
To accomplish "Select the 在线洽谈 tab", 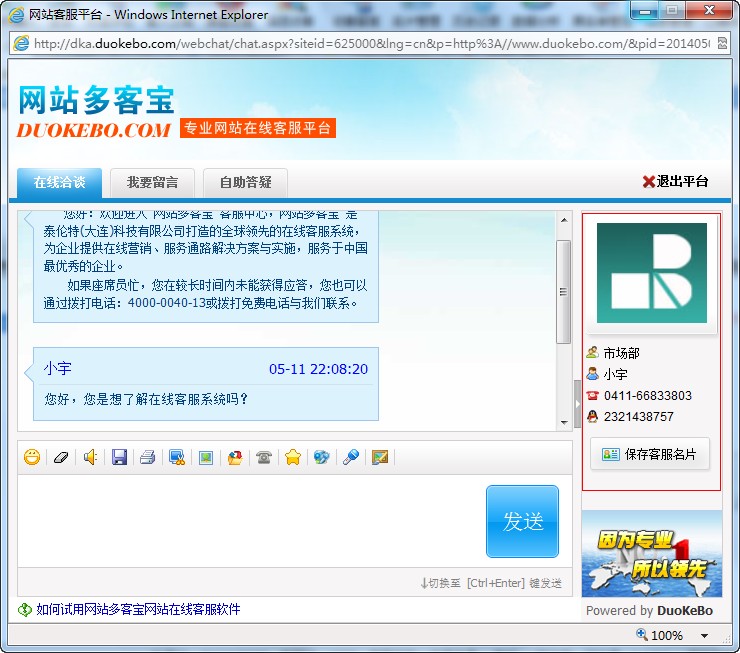I will pos(59,182).
